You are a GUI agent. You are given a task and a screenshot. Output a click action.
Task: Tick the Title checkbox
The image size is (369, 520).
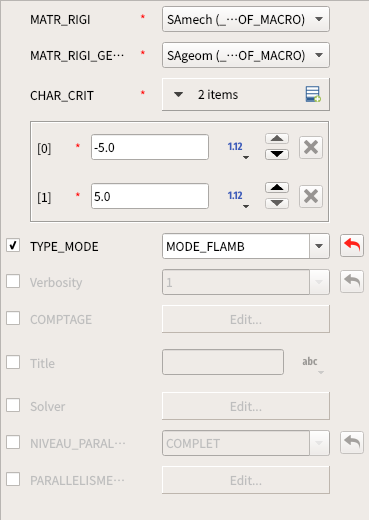point(13,362)
